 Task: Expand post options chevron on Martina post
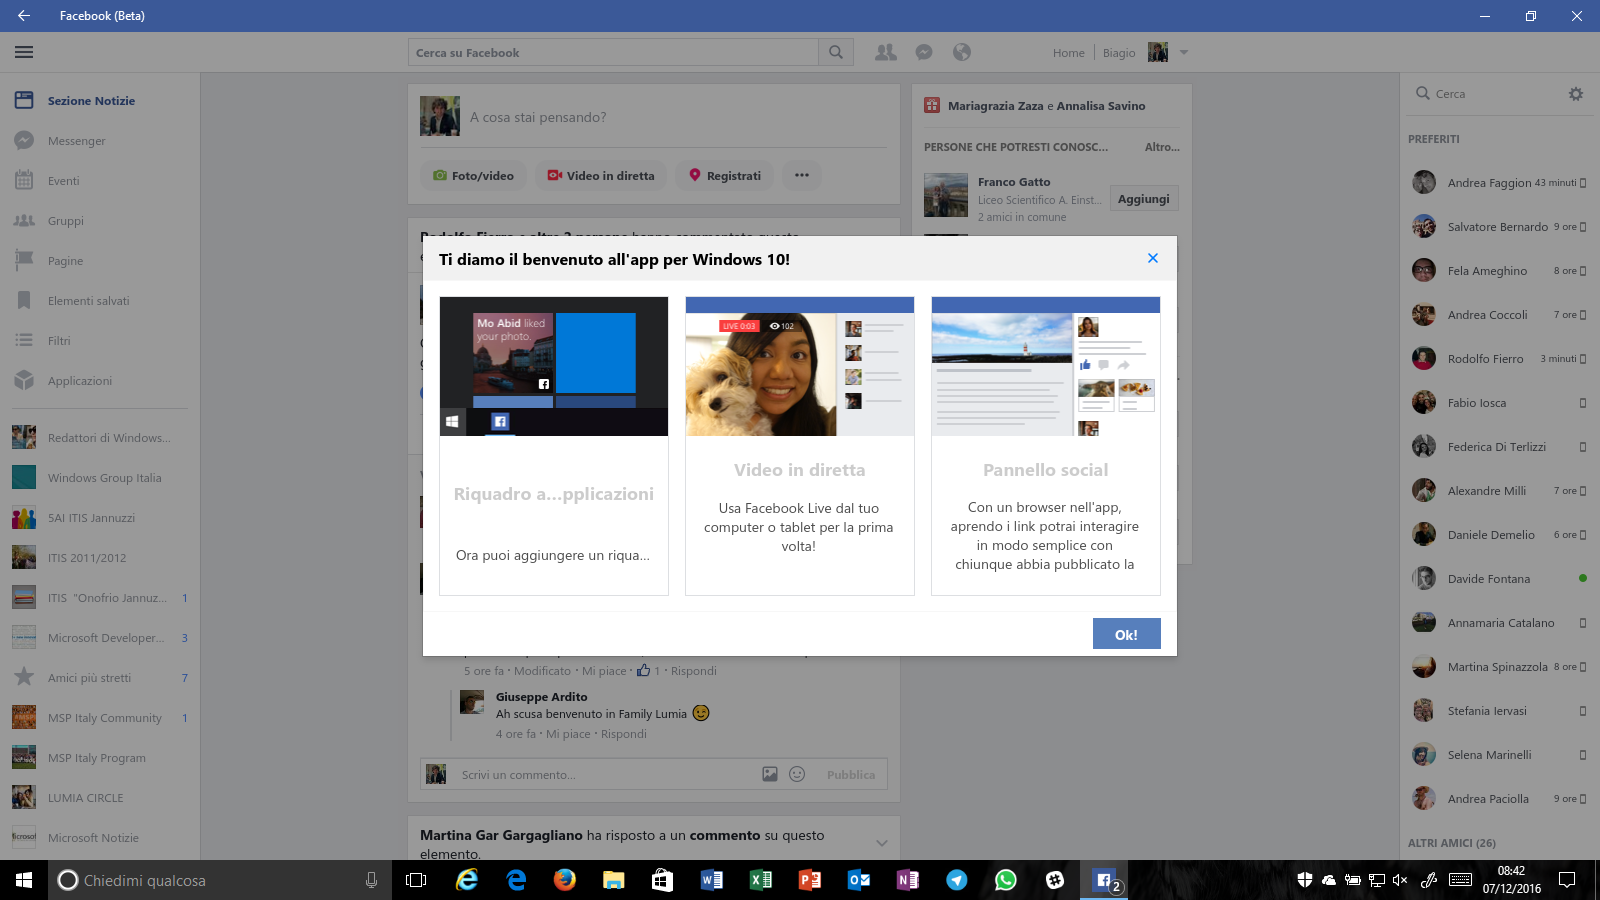point(882,843)
